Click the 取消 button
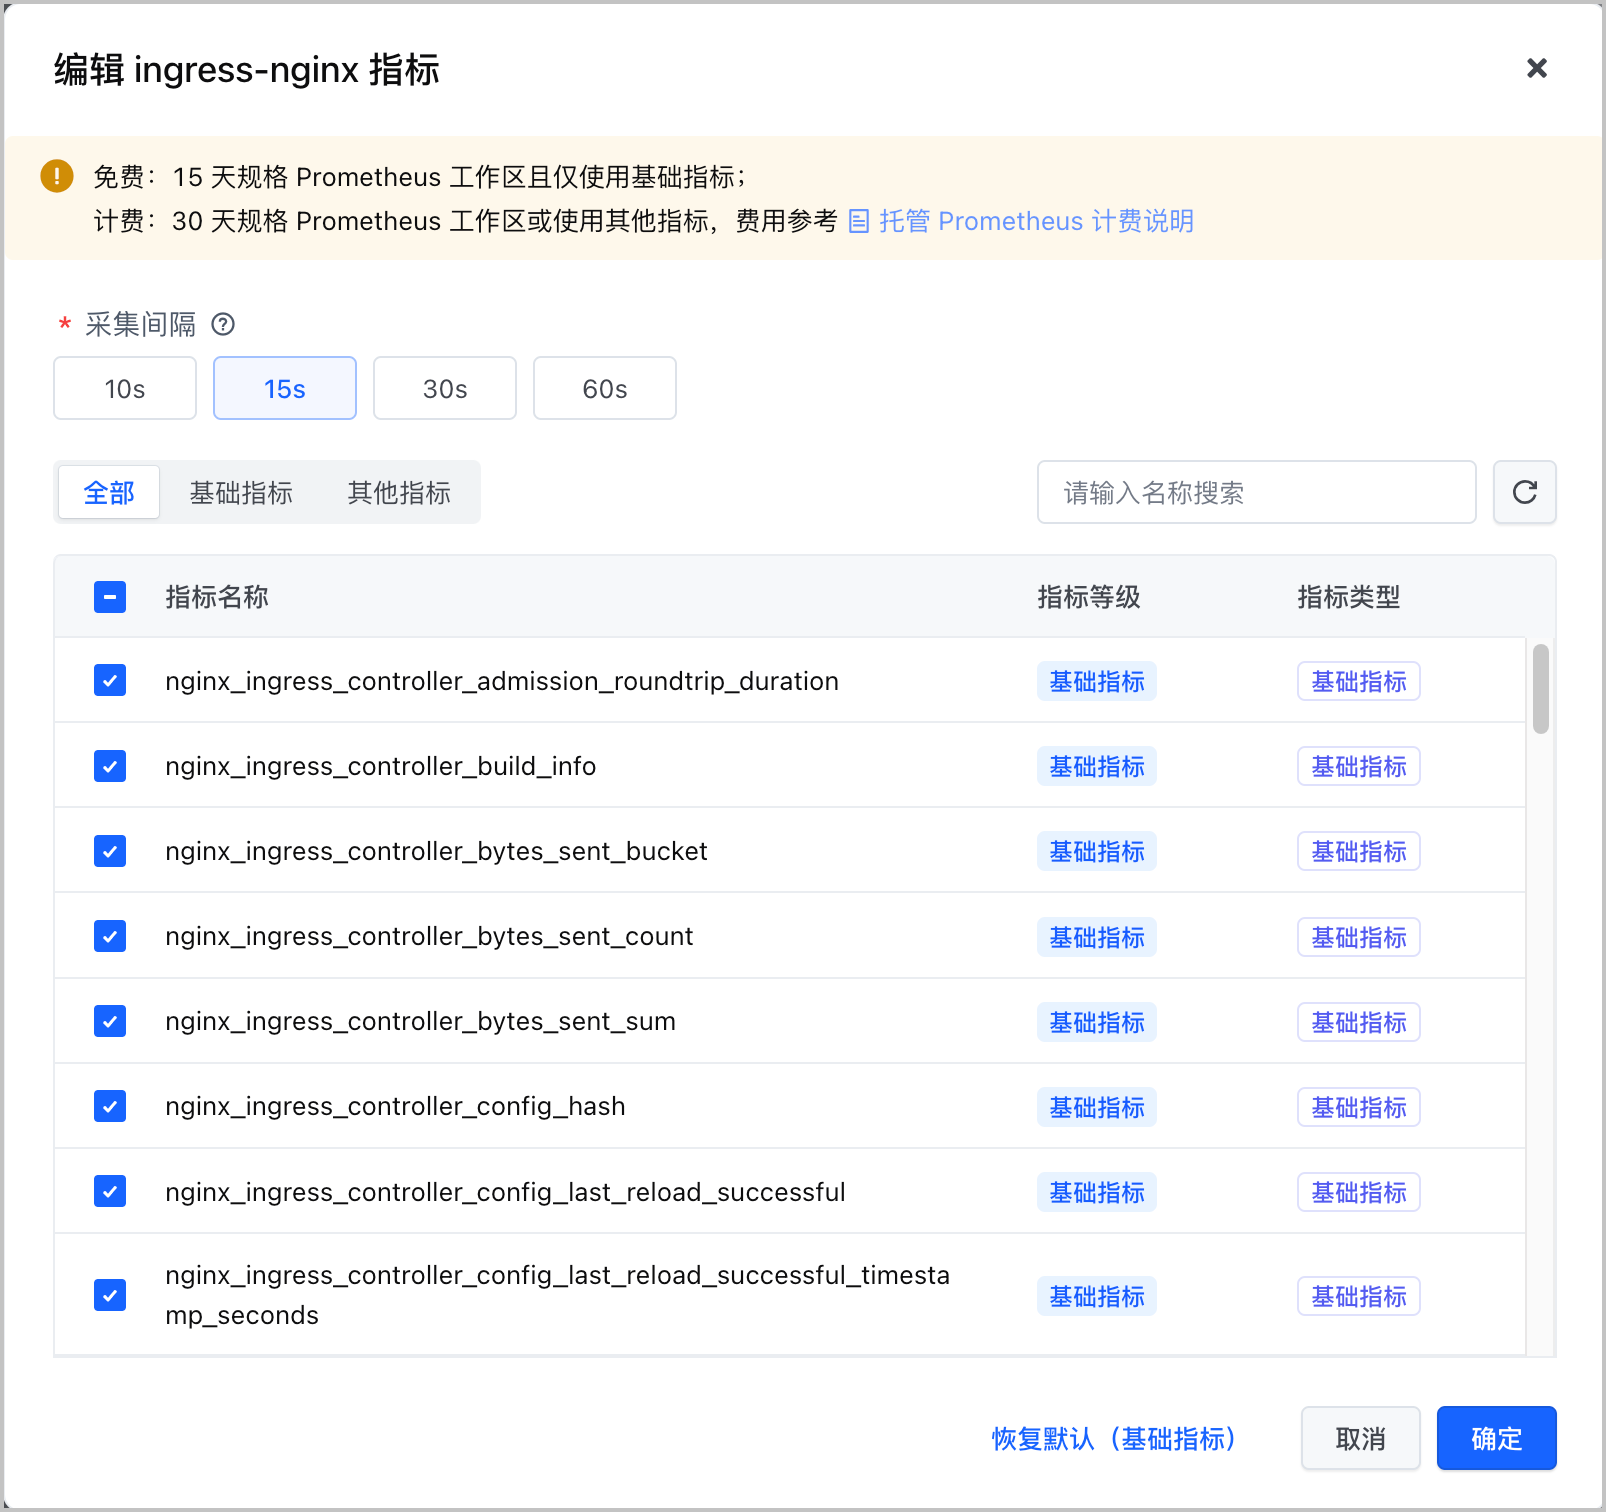The height and width of the screenshot is (1512, 1606). (1361, 1438)
